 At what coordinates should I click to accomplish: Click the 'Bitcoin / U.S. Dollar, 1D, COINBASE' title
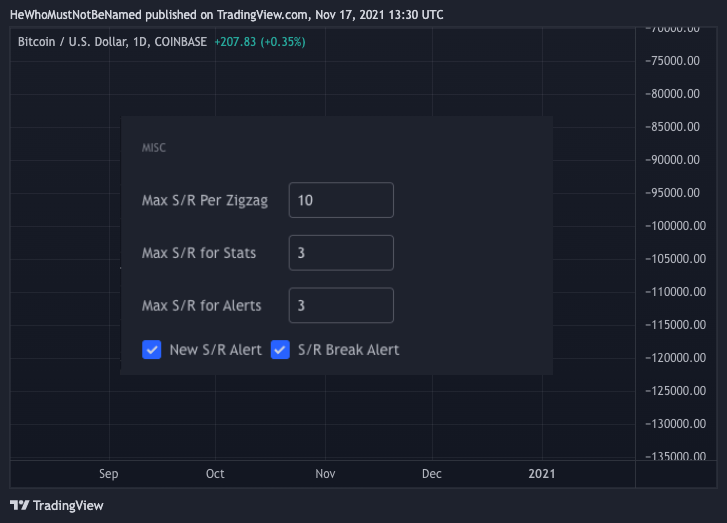click(112, 42)
